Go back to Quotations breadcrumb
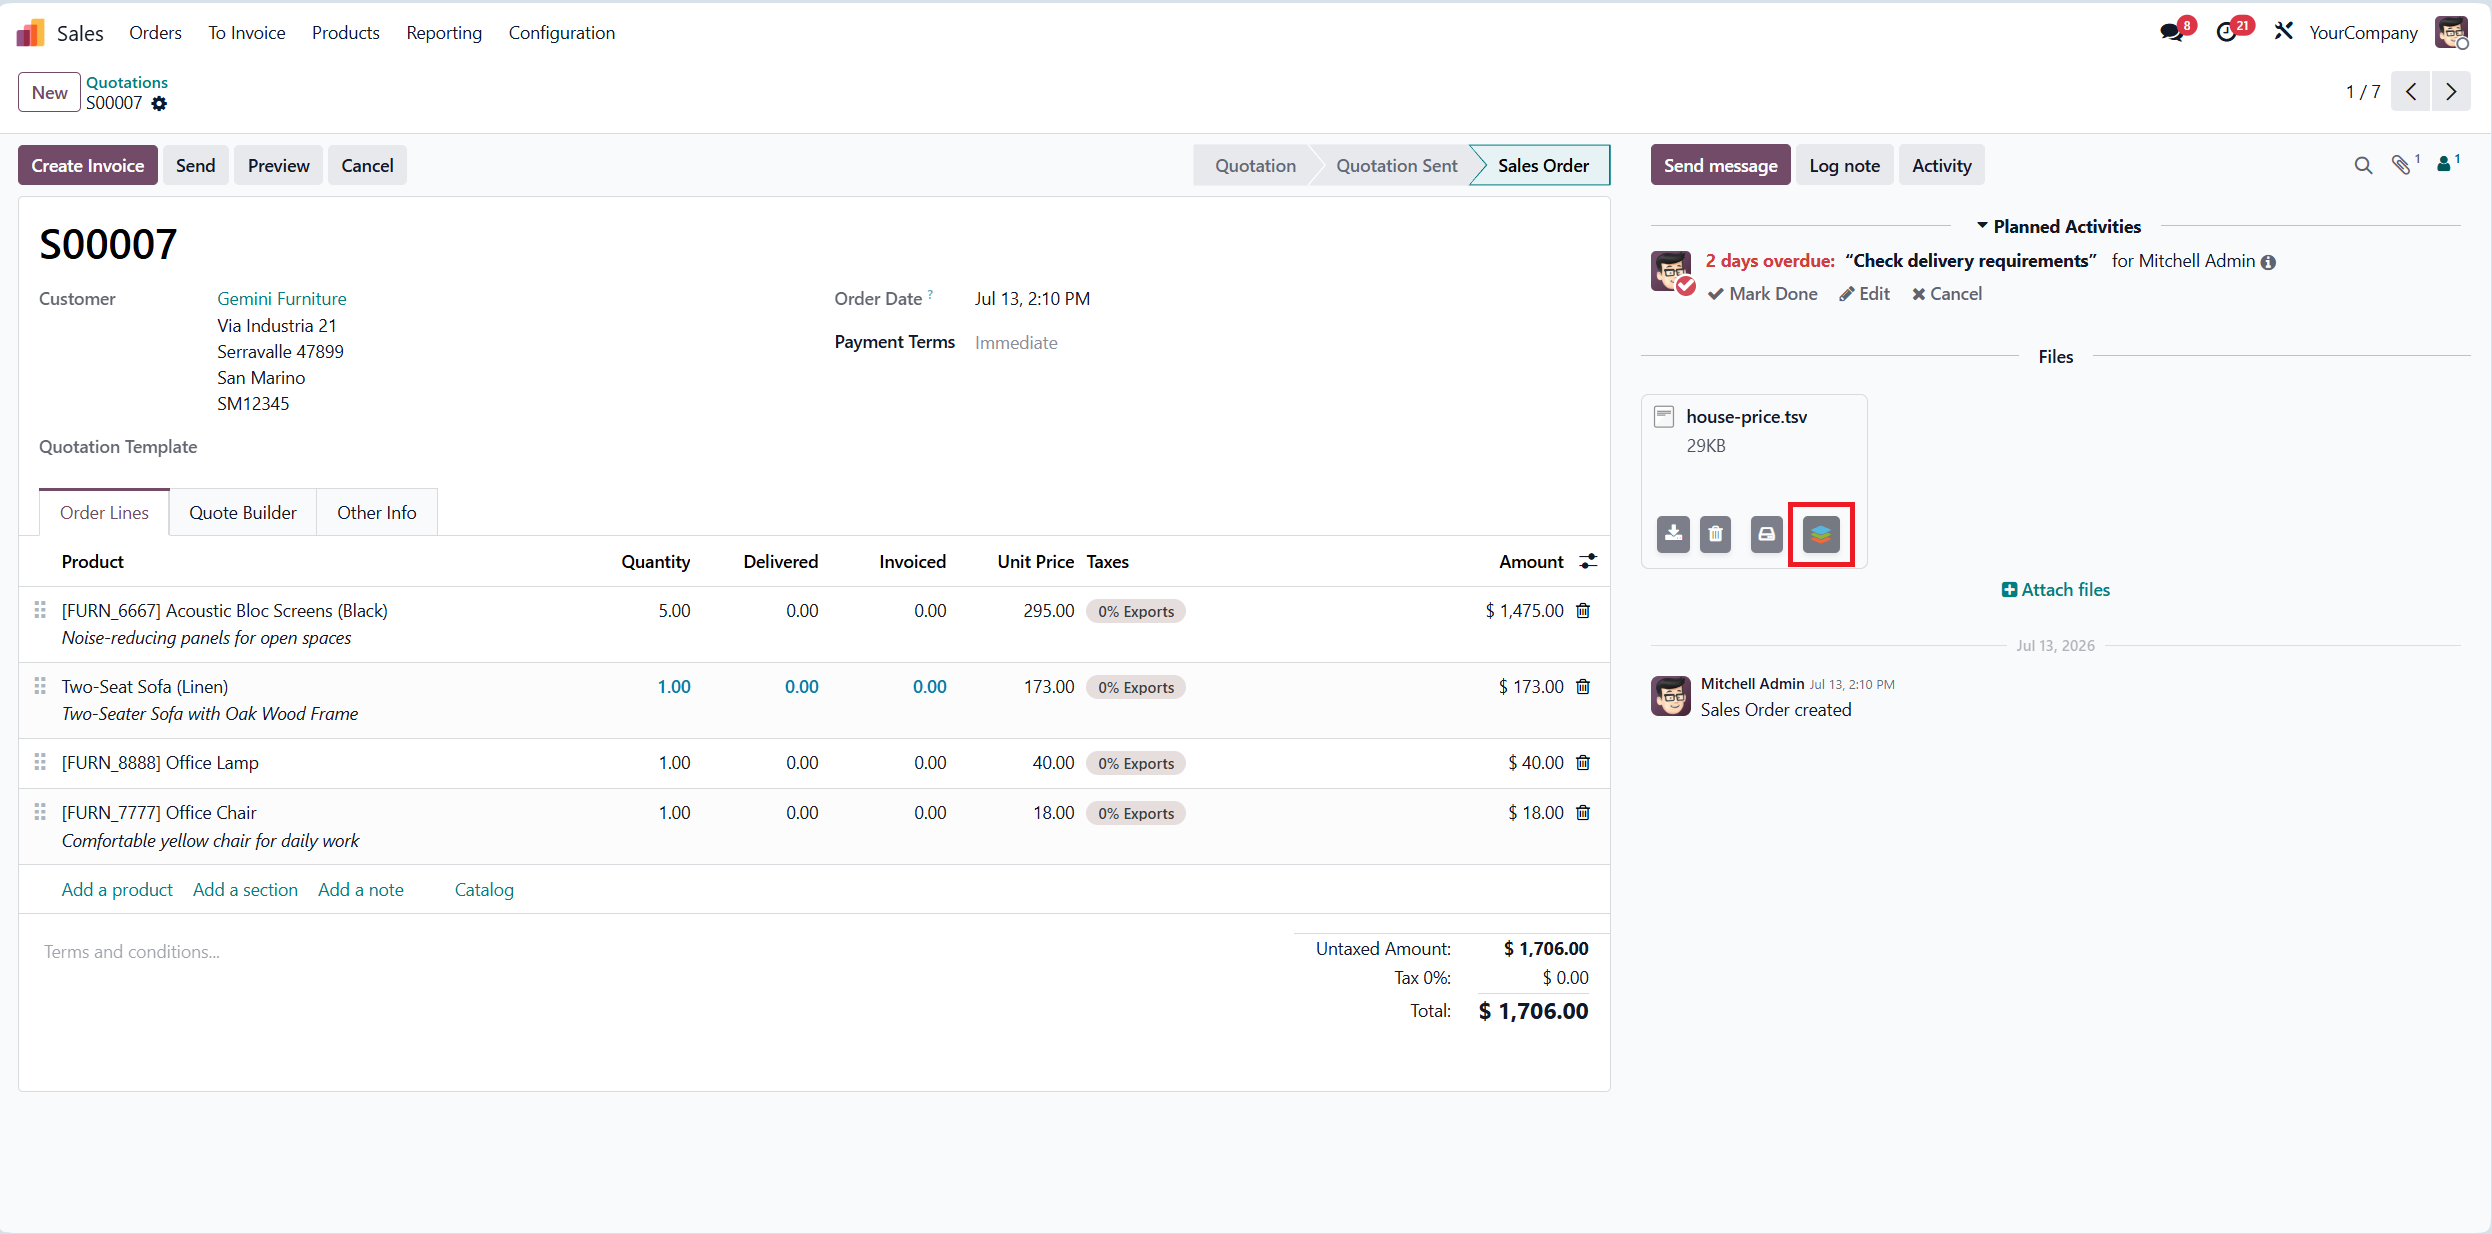The image size is (2492, 1234). pyautogui.click(x=127, y=82)
